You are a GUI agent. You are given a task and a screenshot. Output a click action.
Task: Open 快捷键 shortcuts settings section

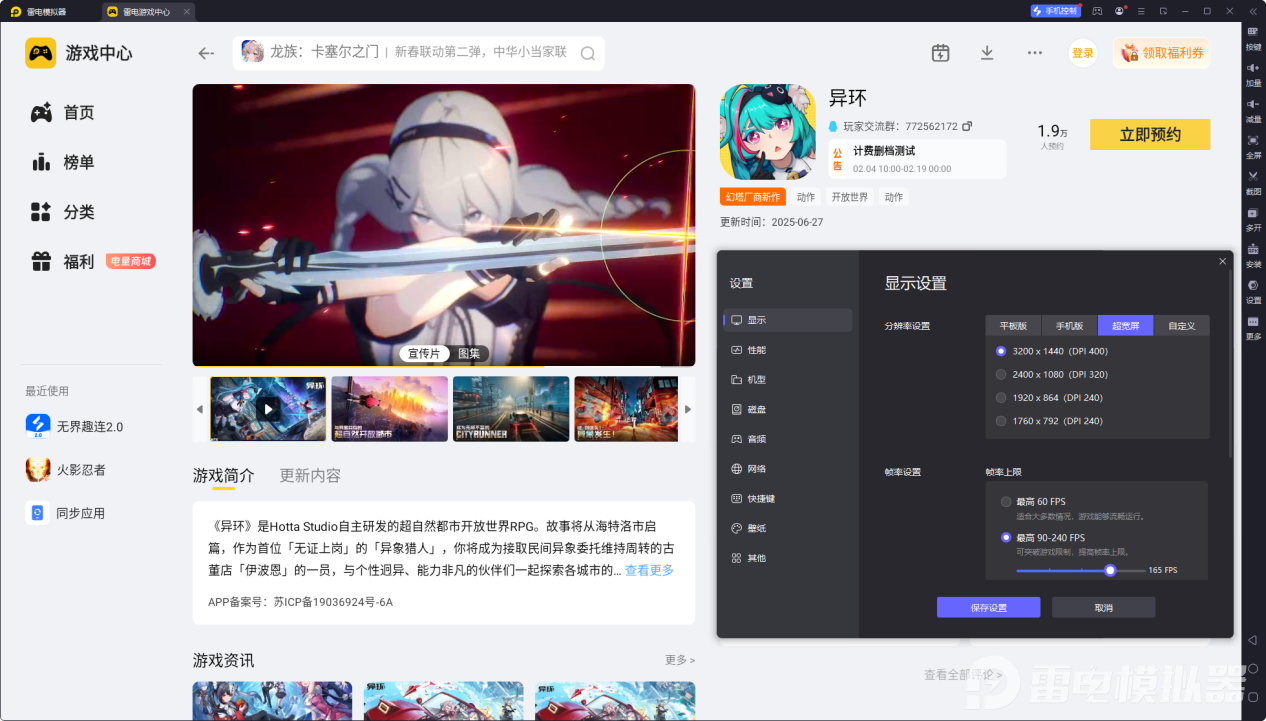pos(787,498)
